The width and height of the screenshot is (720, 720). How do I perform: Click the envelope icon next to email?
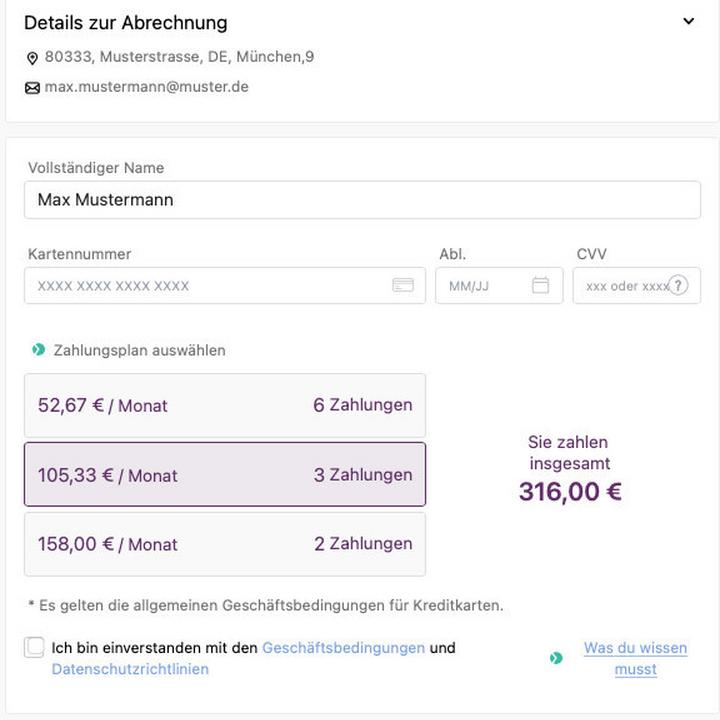32,88
